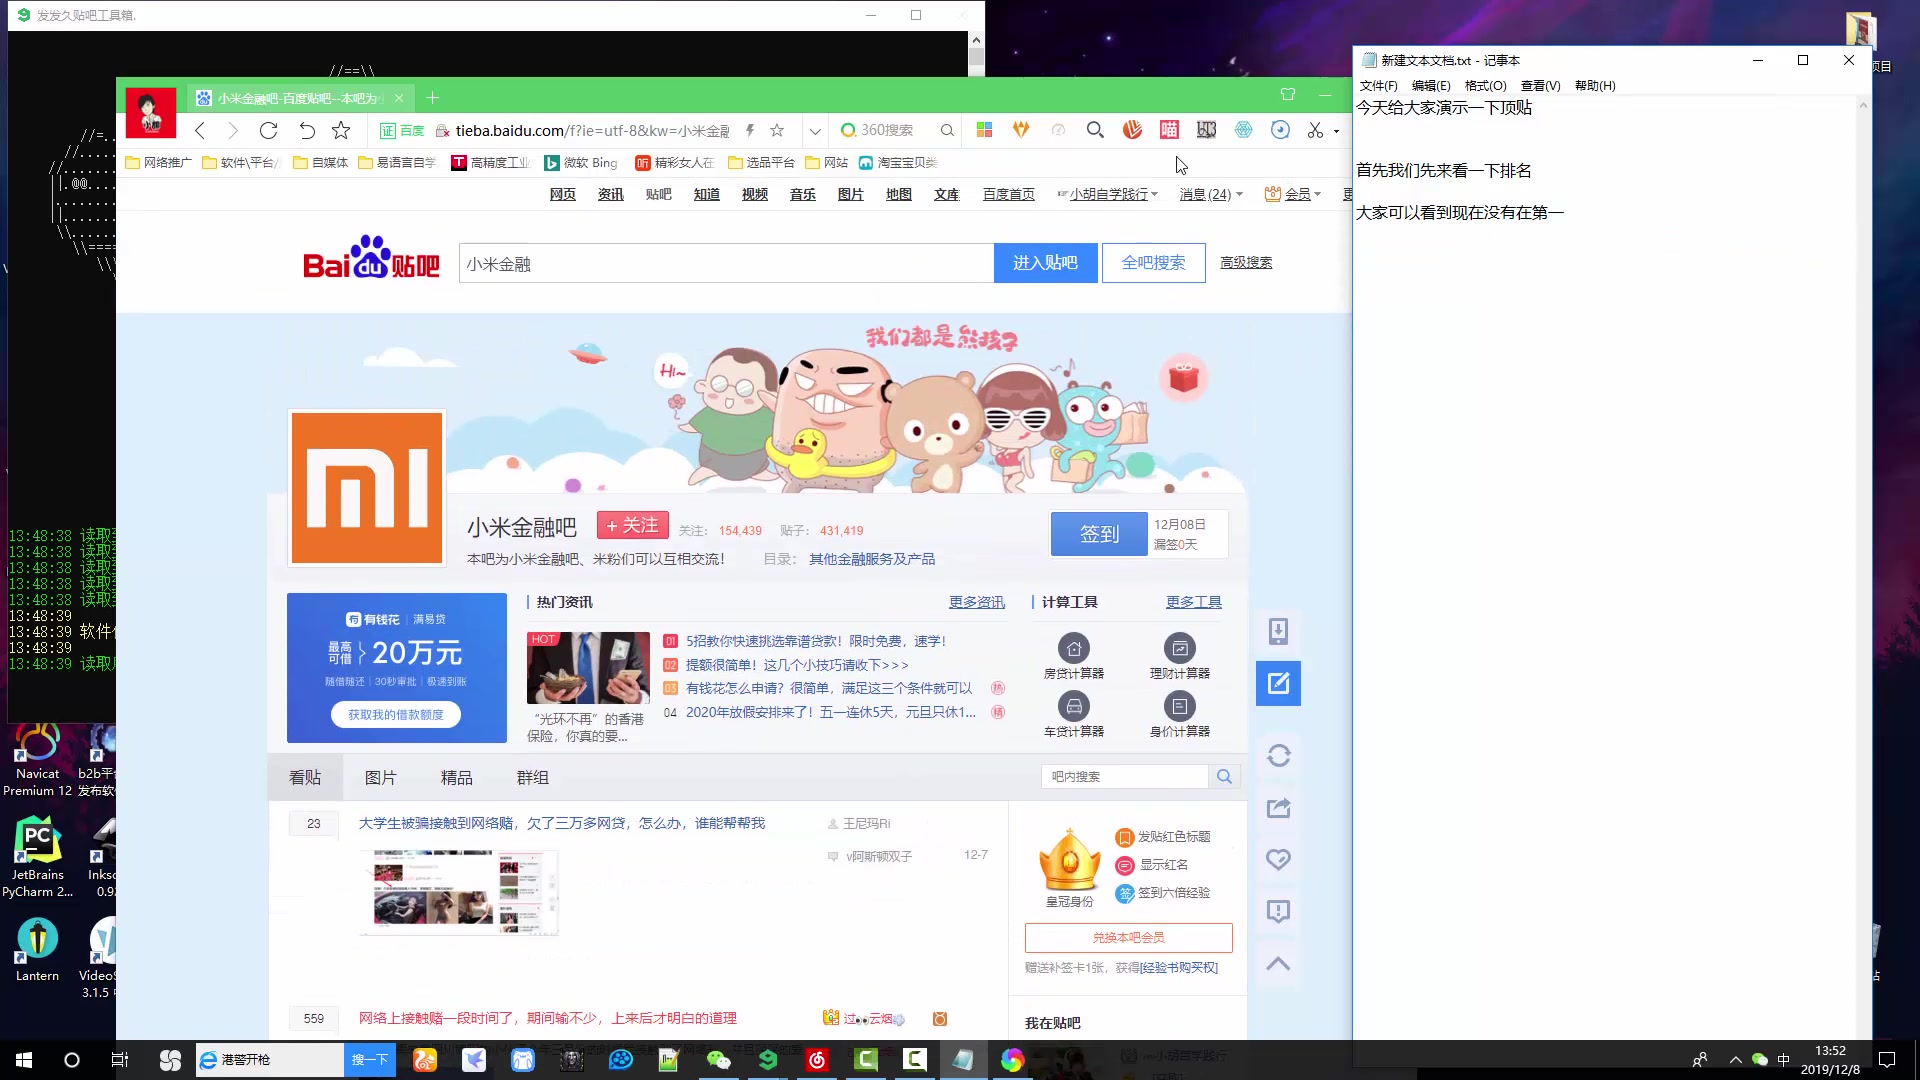1920x1080 pixels.
Task: Click the red +关注 follow button
Action: click(632, 526)
